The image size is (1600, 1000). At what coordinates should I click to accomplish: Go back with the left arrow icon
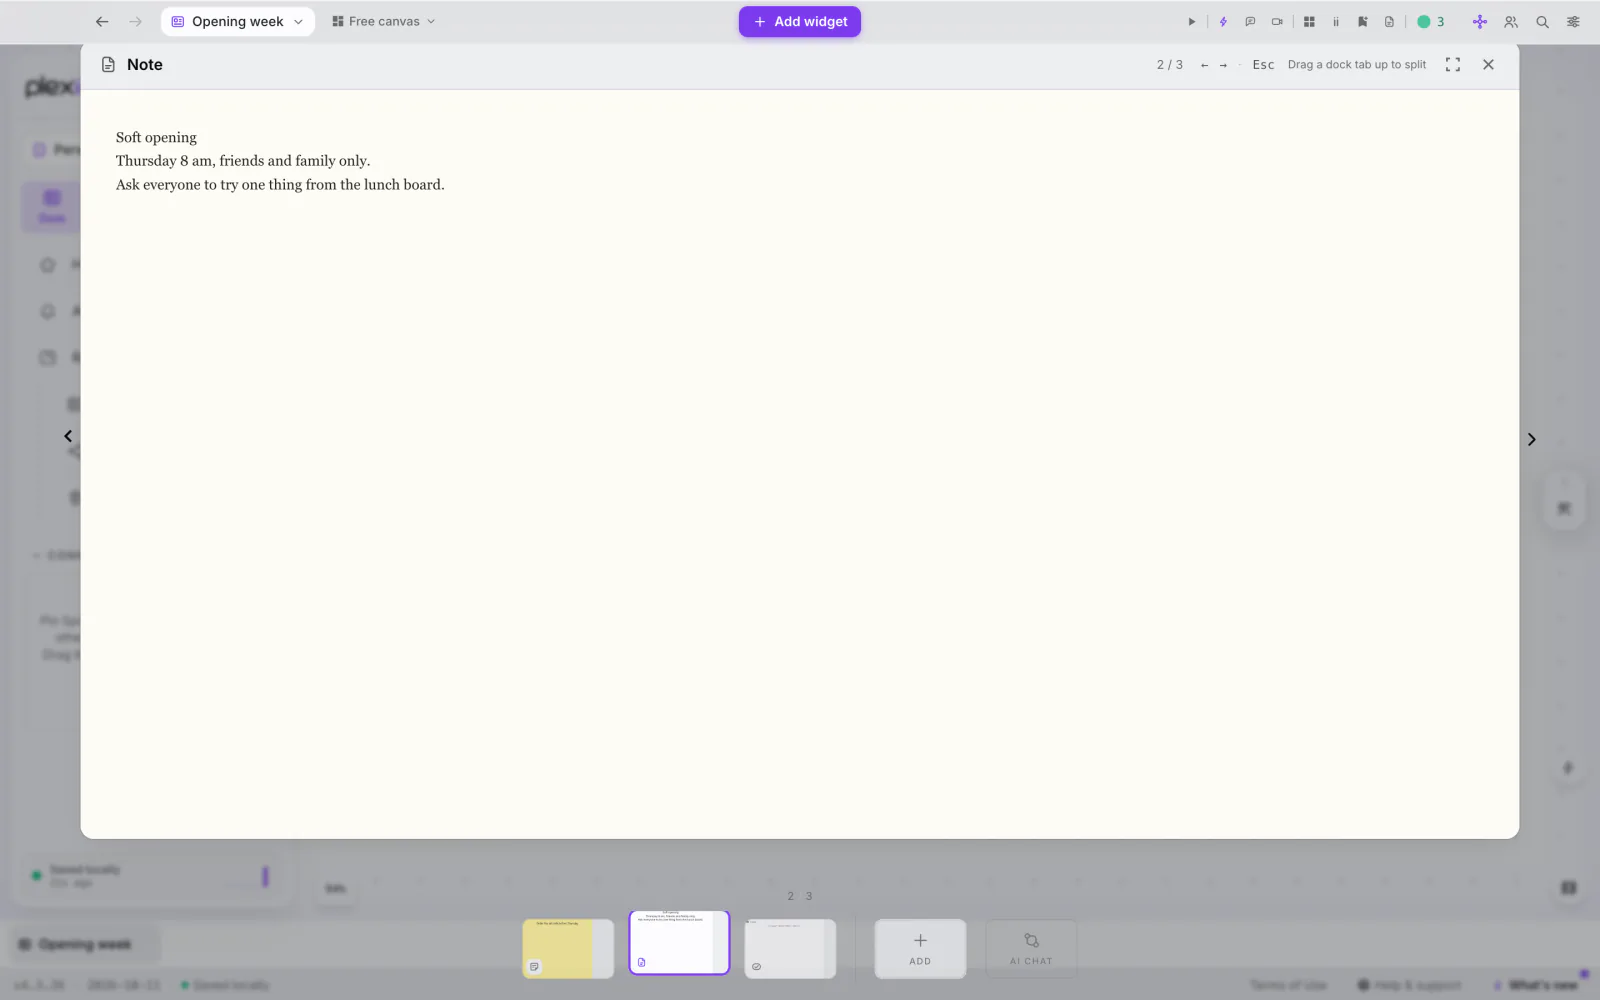click(102, 22)
